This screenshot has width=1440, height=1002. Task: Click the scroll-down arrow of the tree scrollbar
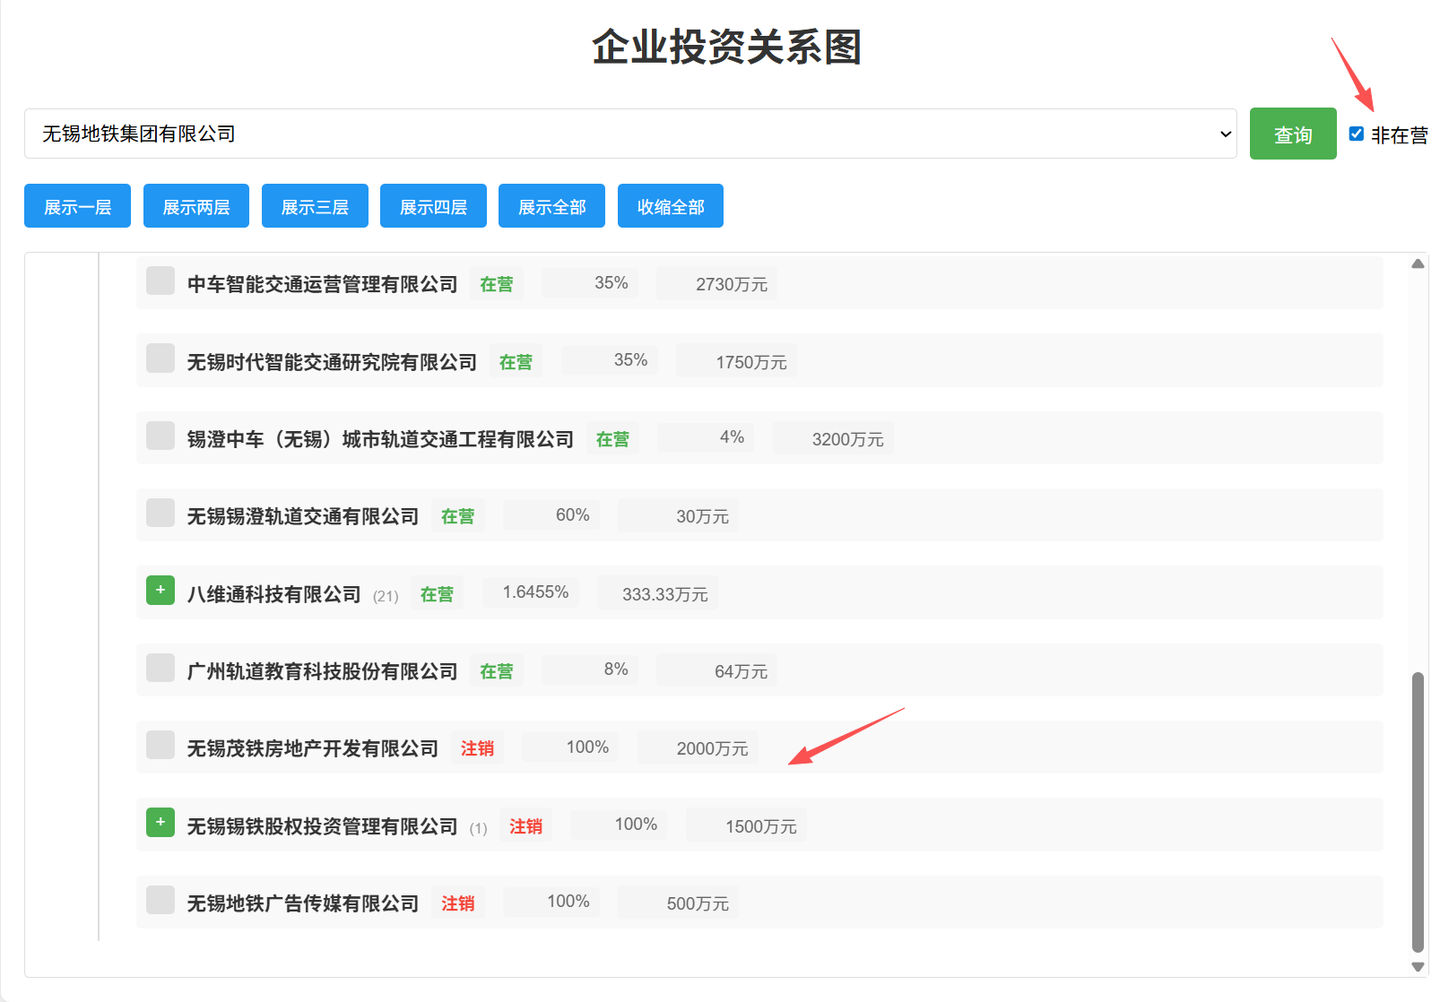click(1417, 967)
